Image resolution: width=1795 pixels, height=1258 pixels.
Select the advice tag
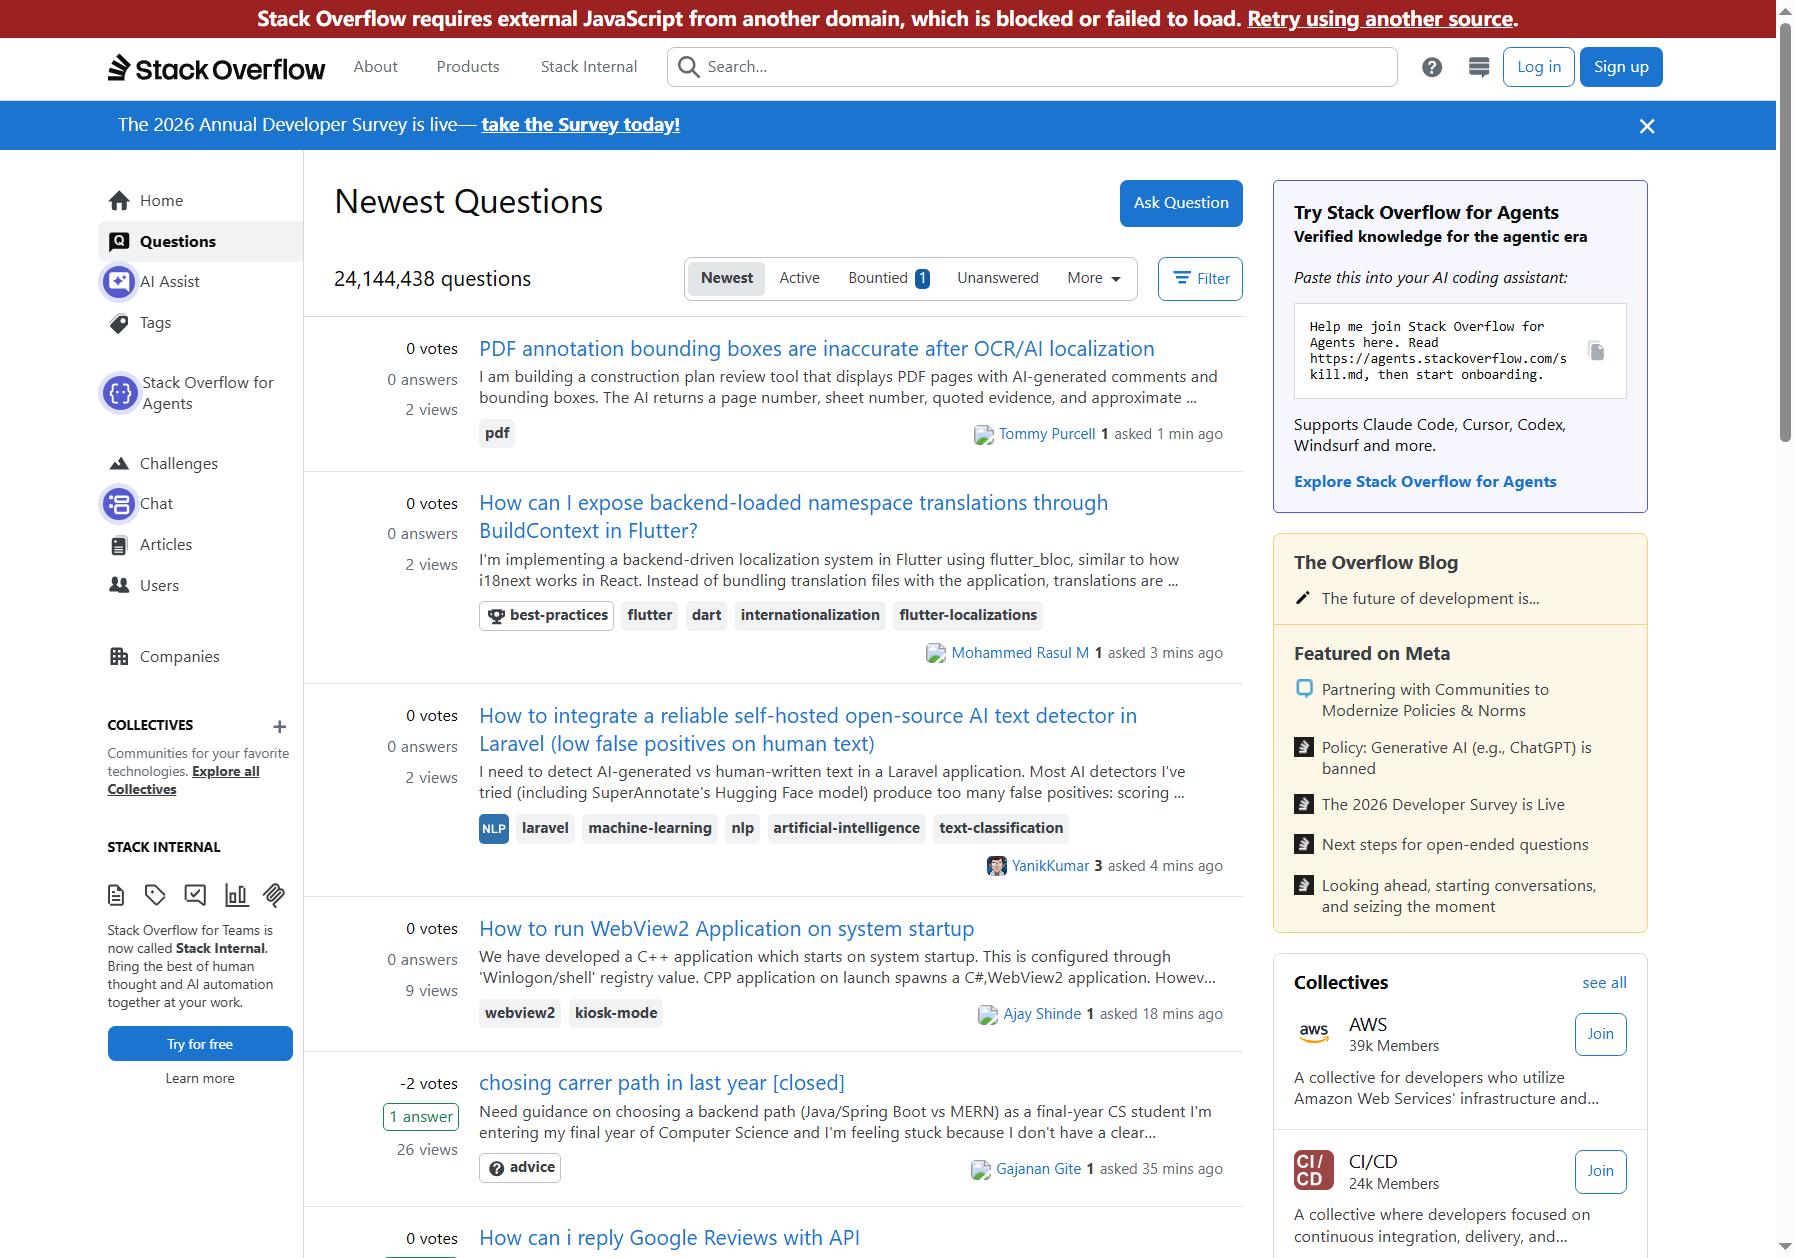point(520,1168)
